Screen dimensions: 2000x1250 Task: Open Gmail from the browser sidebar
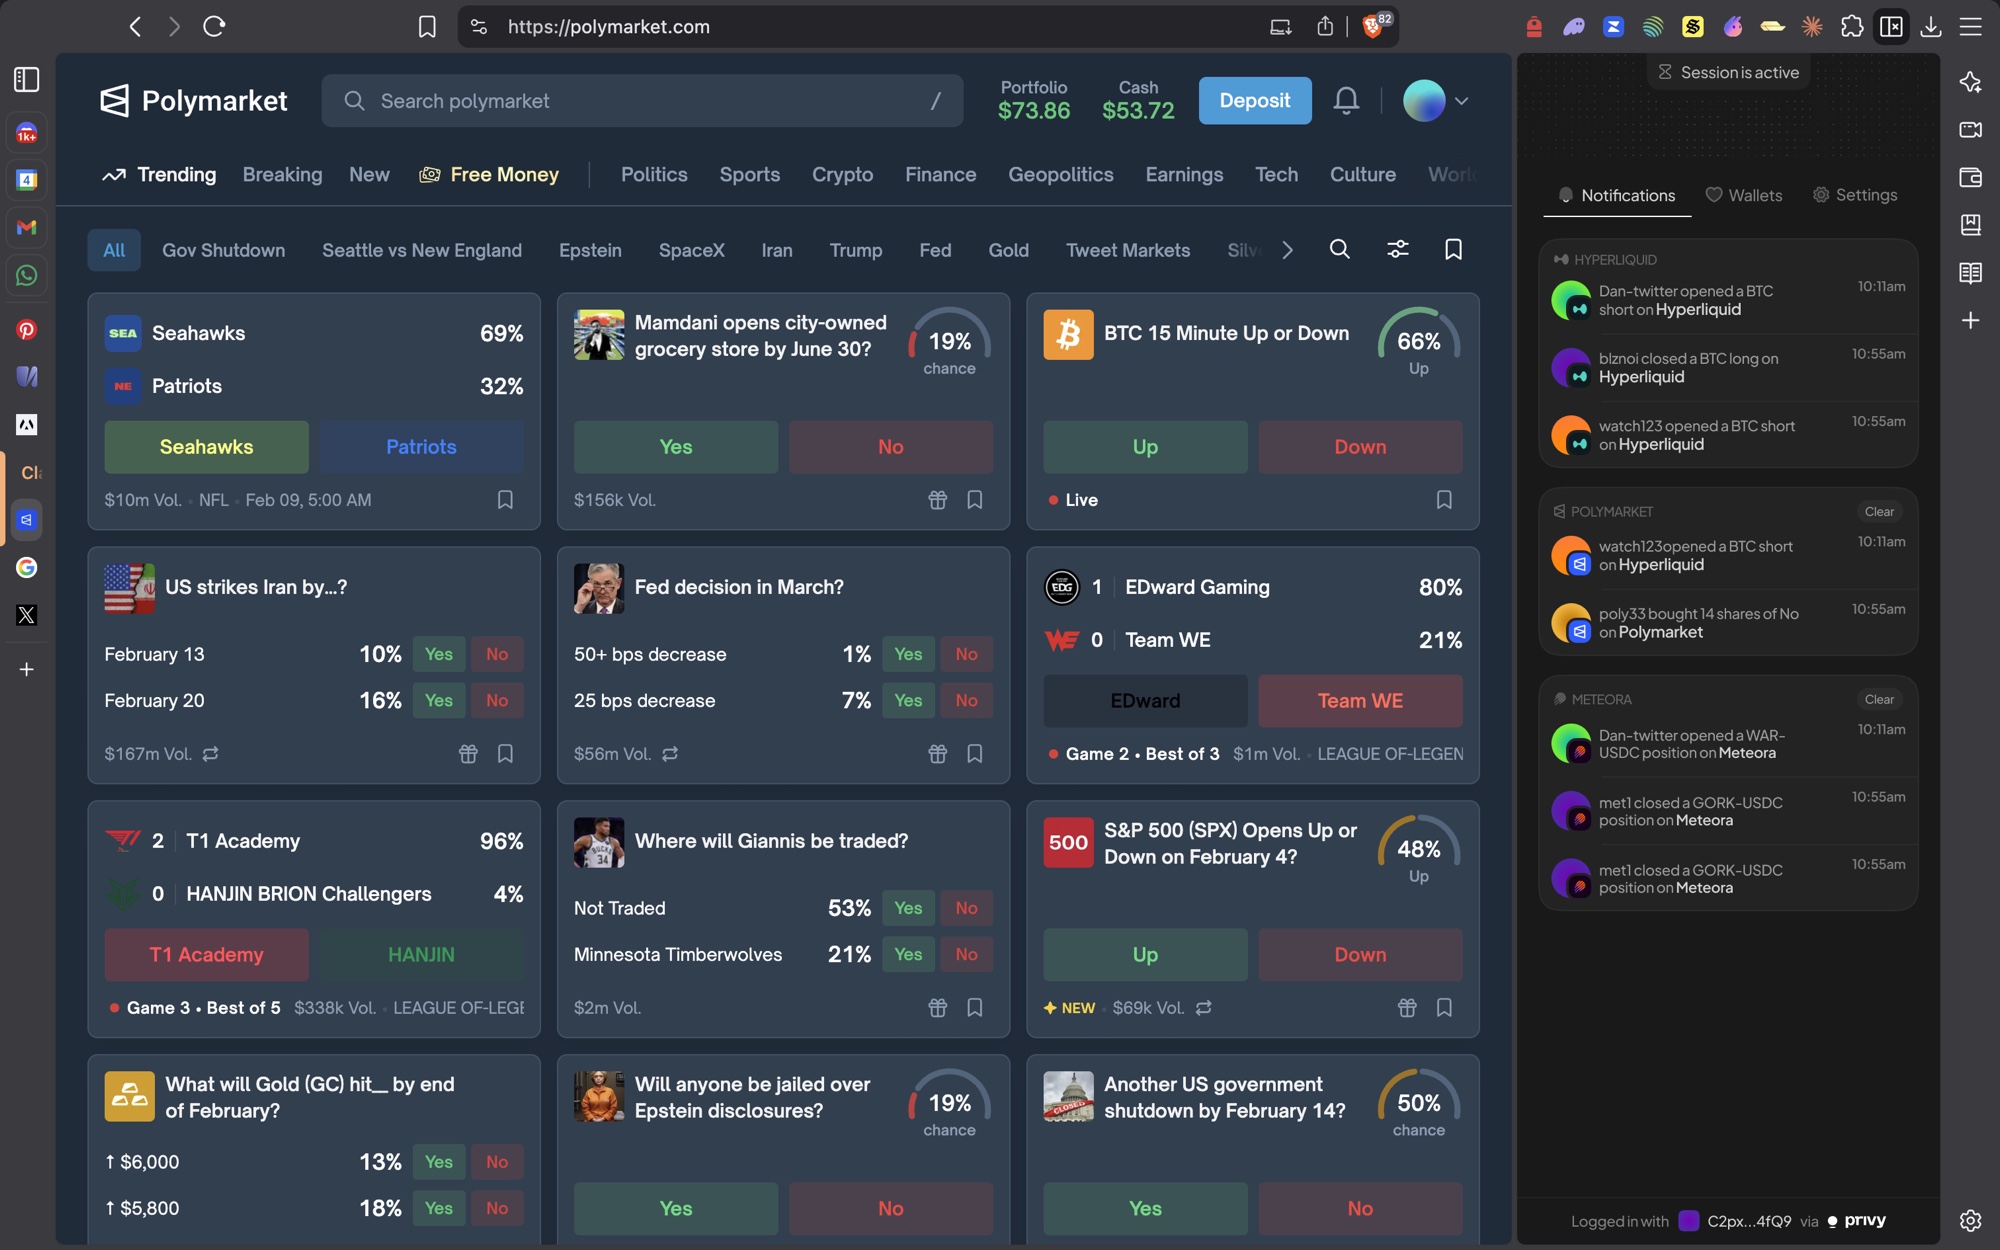click(27, 228)
